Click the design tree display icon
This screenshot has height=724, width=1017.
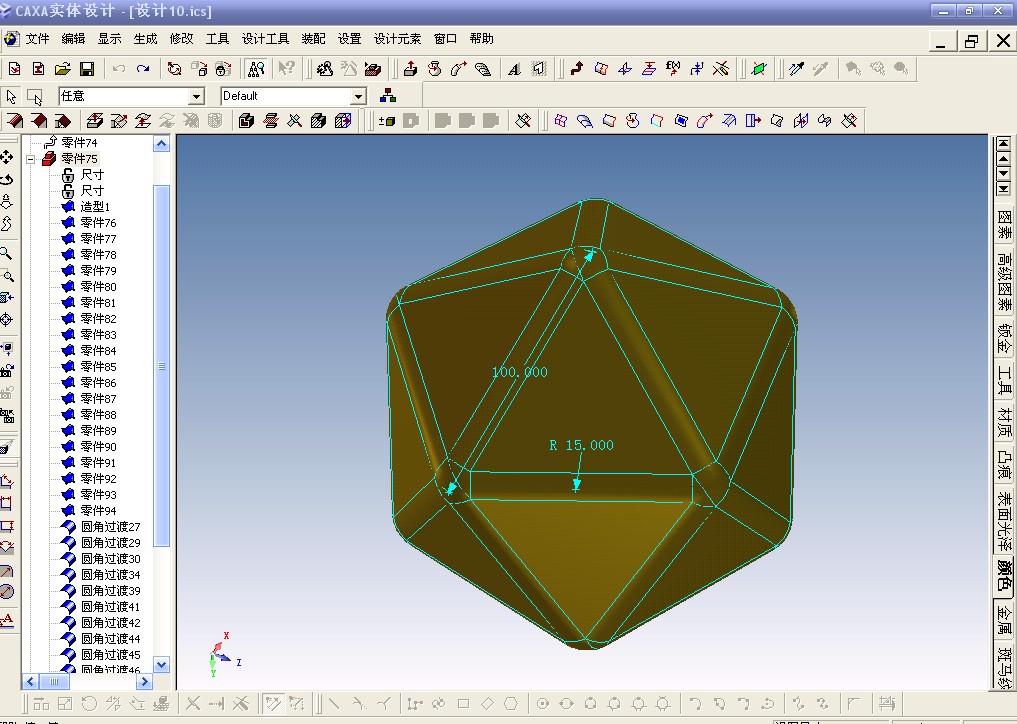click(x=256, y=69)
